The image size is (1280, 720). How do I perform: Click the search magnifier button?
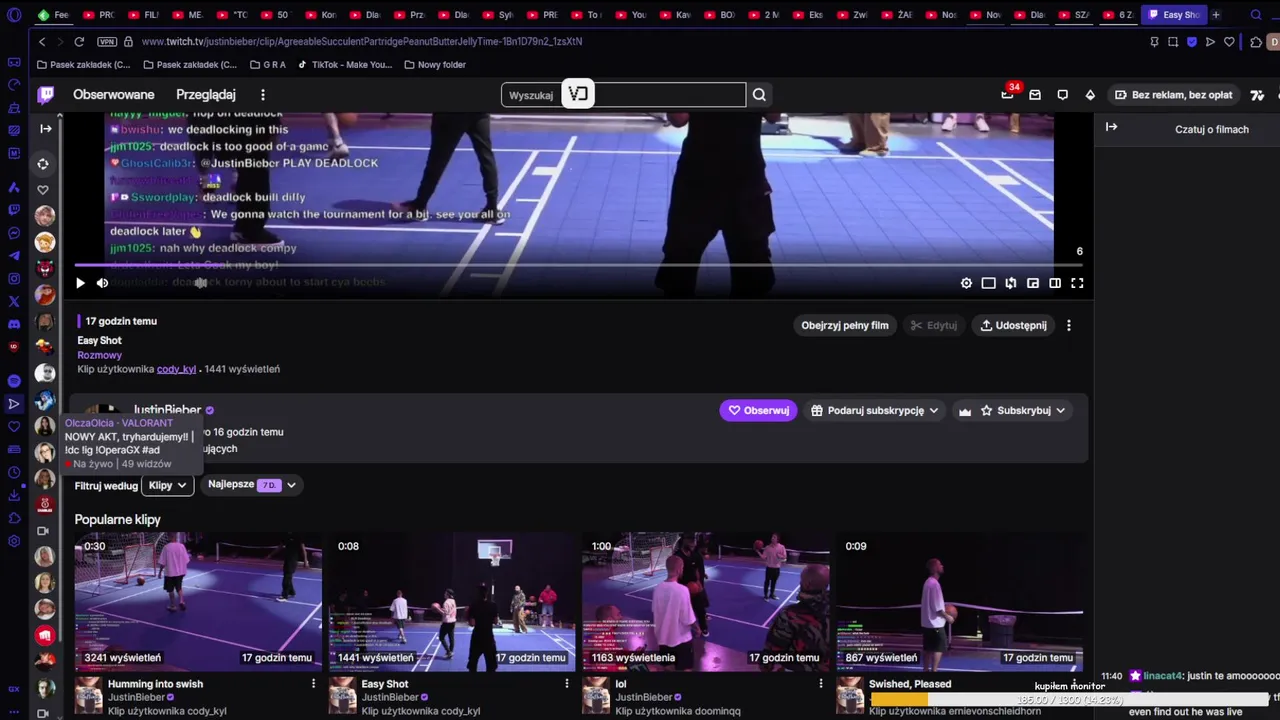tap(759, 95)
